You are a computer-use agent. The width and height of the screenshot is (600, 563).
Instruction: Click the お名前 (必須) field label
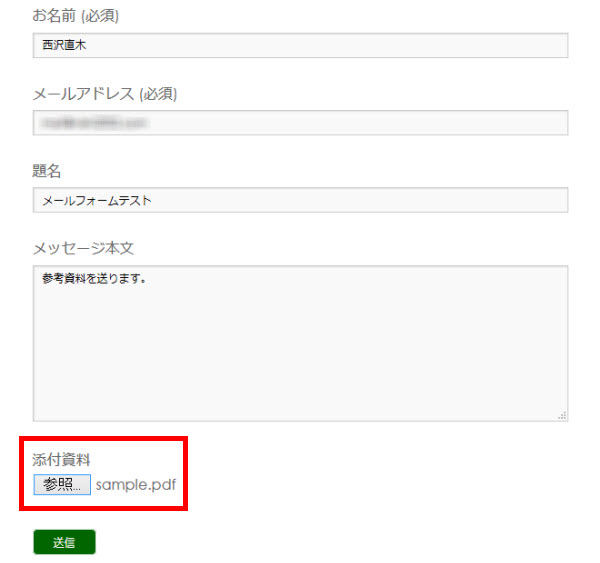coord(75,16)
